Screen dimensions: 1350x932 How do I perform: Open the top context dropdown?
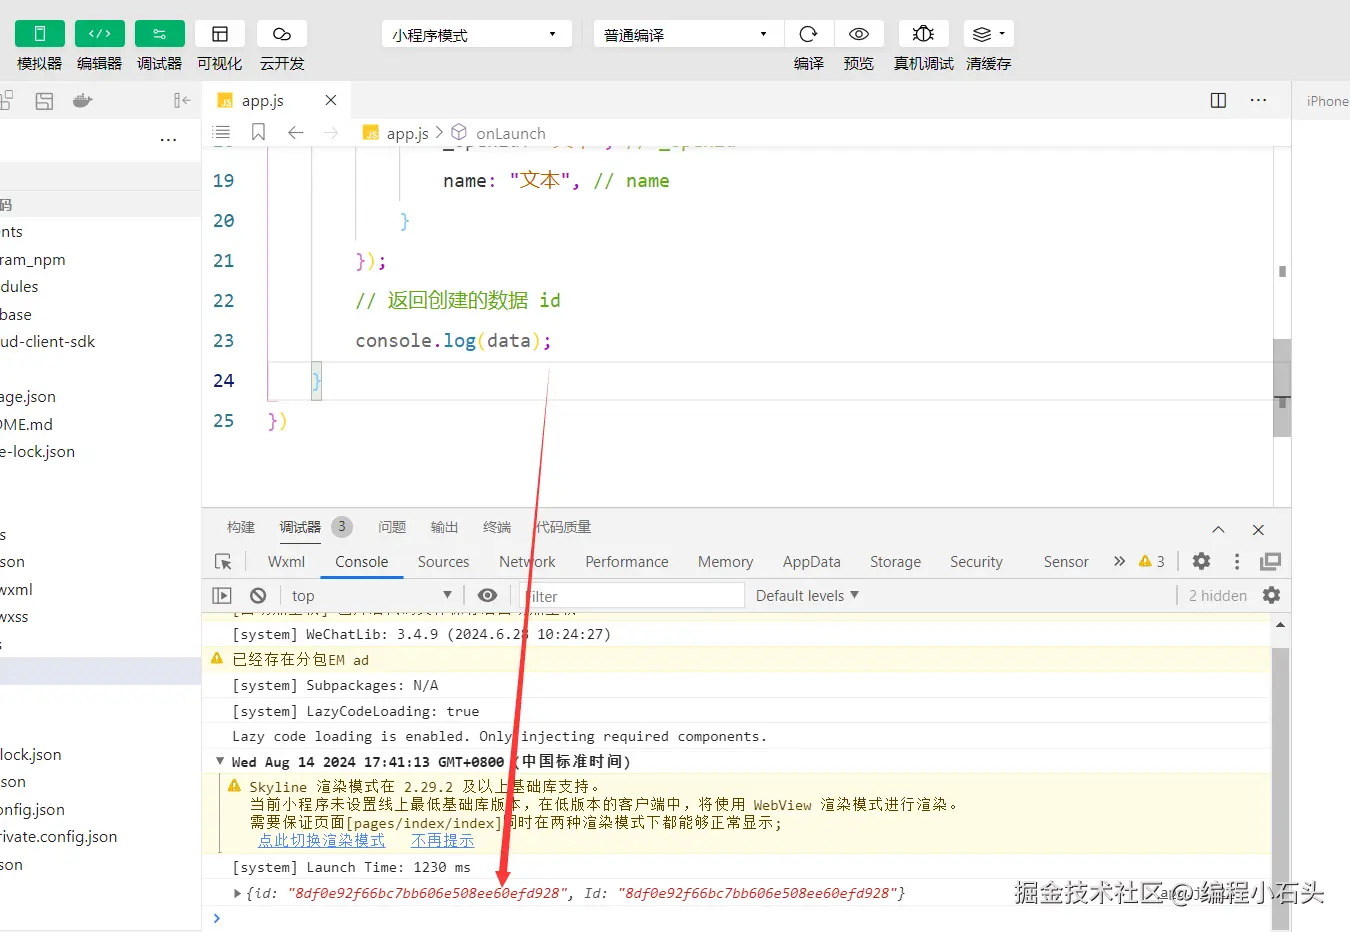point(371,595)
